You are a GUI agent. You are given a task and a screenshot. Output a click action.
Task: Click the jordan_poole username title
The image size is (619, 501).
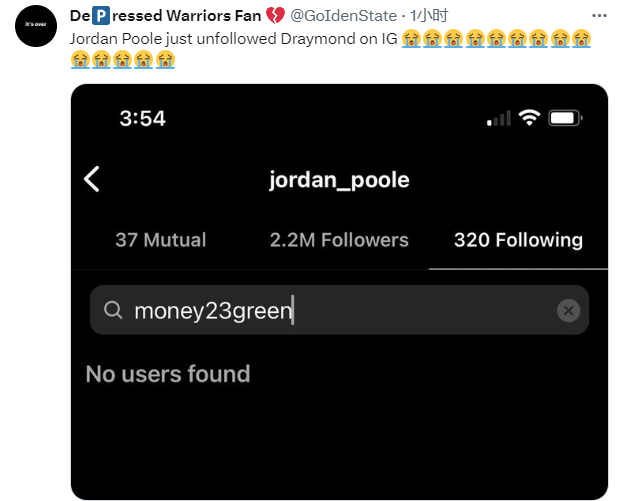coord(339,180)
